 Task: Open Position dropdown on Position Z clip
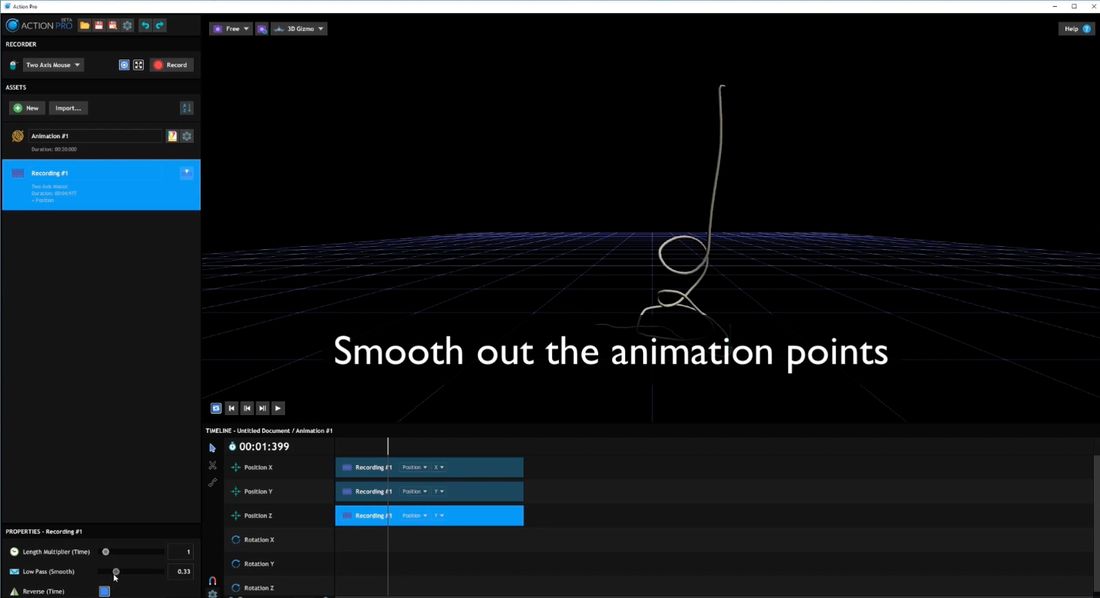(414, 516)
